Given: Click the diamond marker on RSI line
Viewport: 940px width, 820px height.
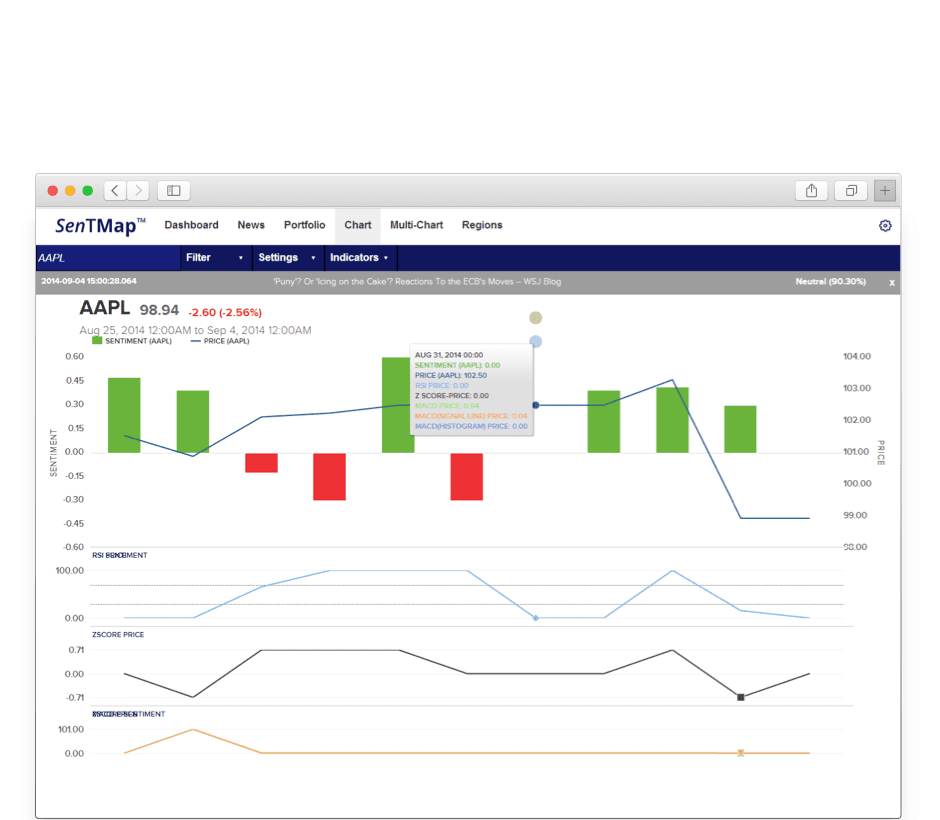Looking at the screenshot, I should (536, 618).
